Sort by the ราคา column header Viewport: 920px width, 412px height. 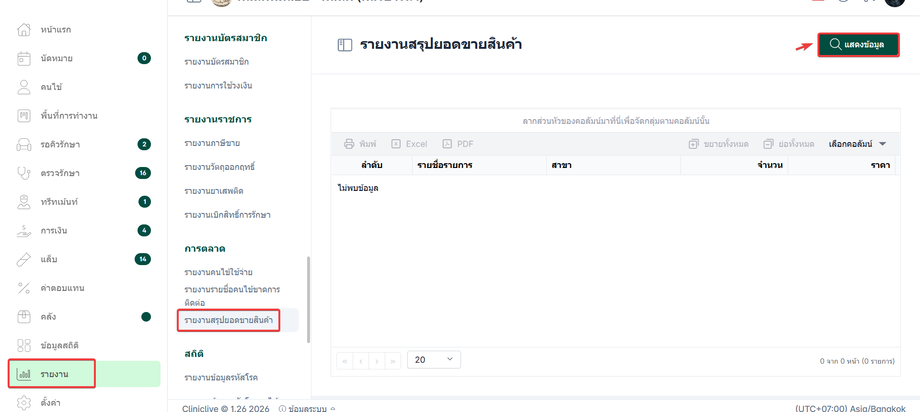pyautogui.click(x=842, y=166)
